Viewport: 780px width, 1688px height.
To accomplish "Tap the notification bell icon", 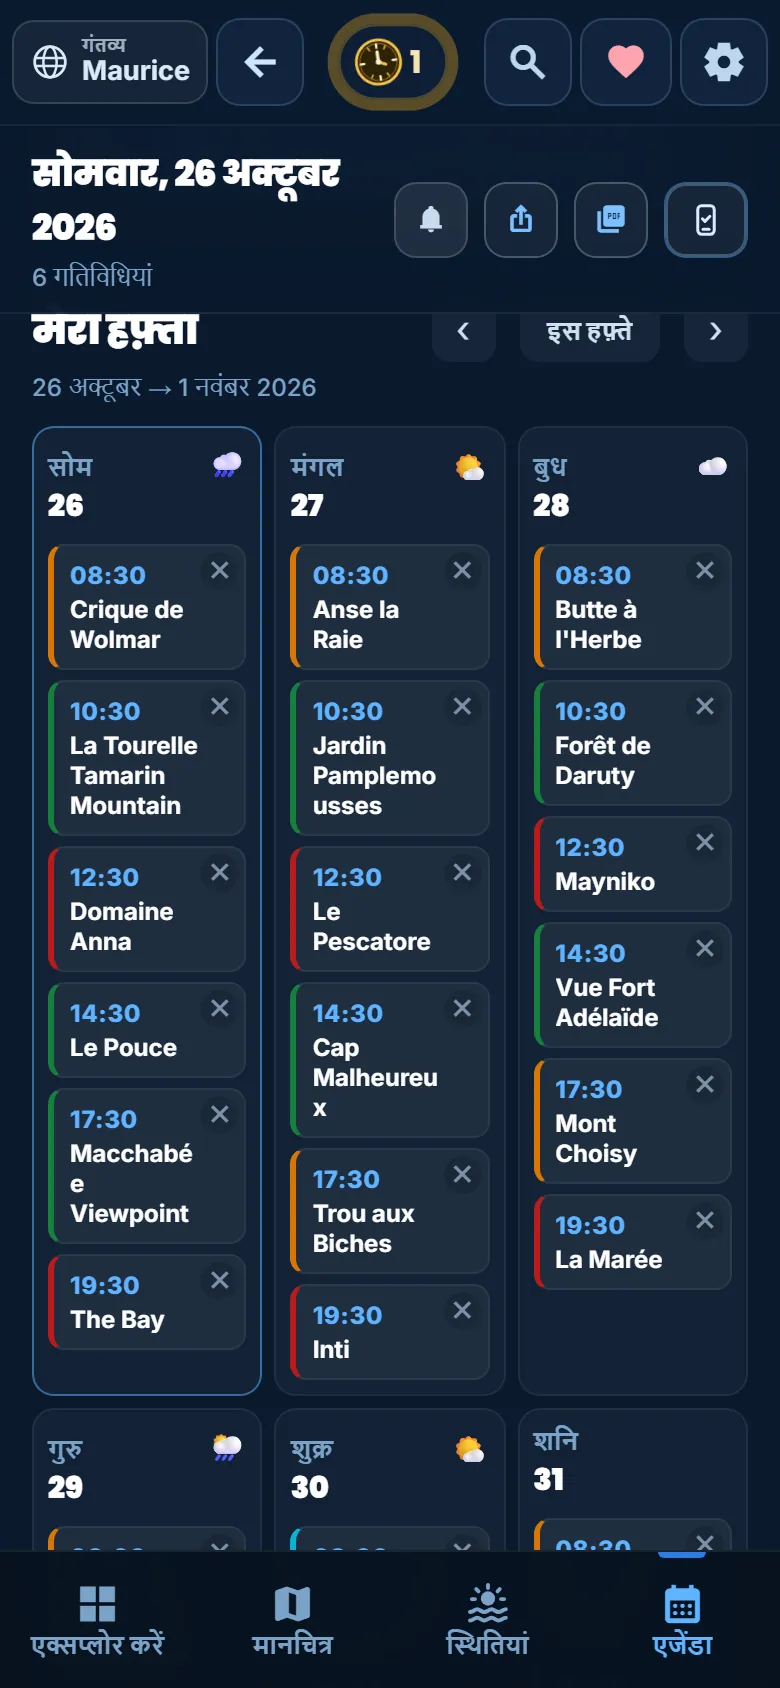I will pyautogui.click(x=431, y=220).
